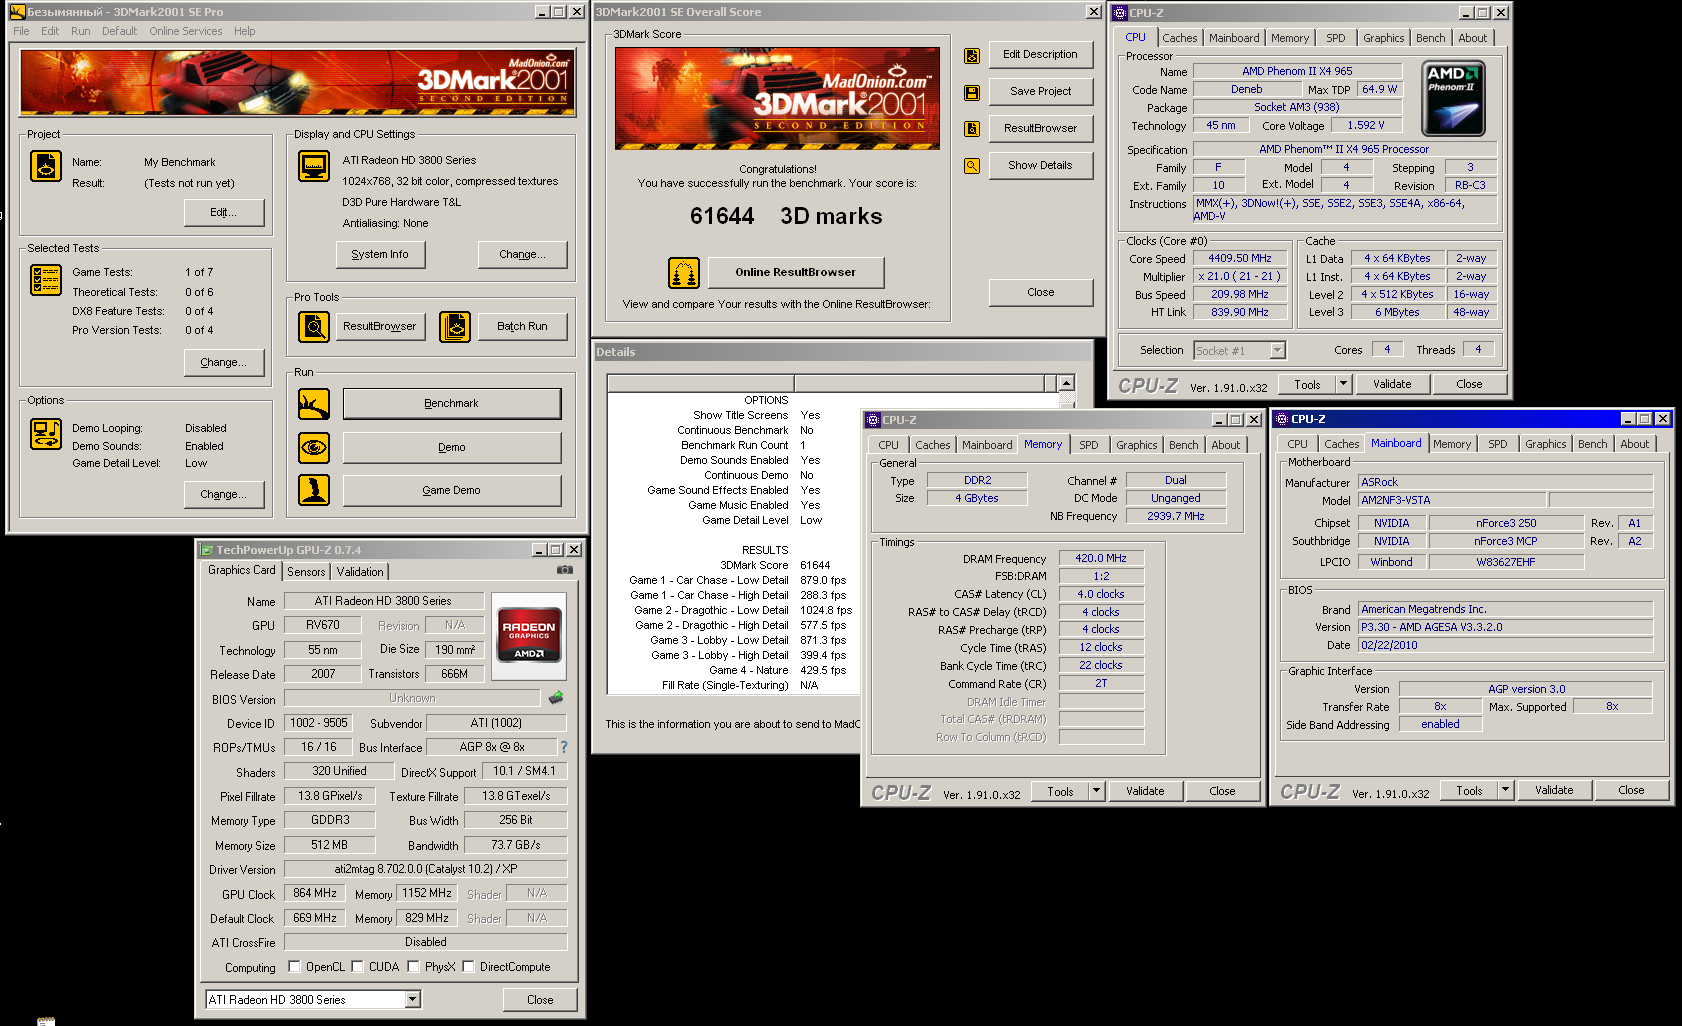Click the Game Demo button
This screenshot has height=1026, width=1682.
[452, 491]
